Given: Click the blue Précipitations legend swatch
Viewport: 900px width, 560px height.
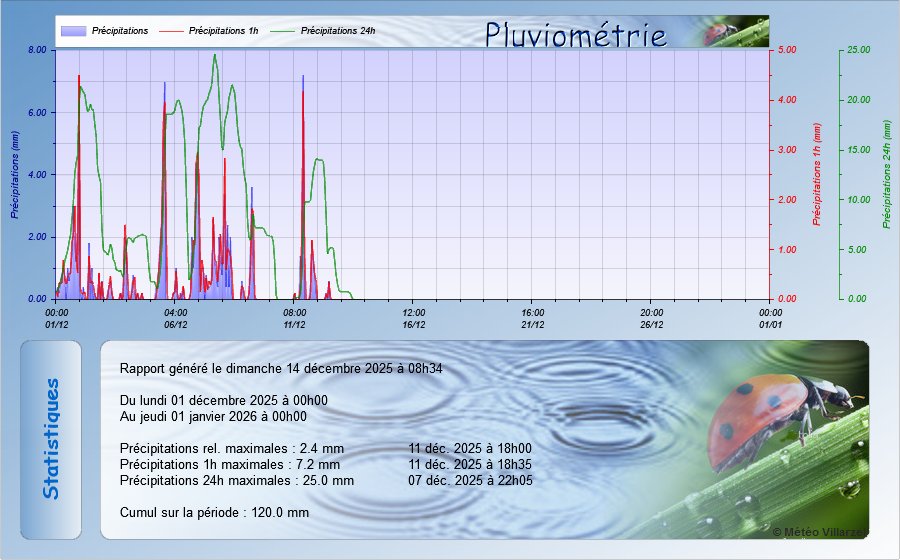Looking at the screenshot, I should coord(74,31).
